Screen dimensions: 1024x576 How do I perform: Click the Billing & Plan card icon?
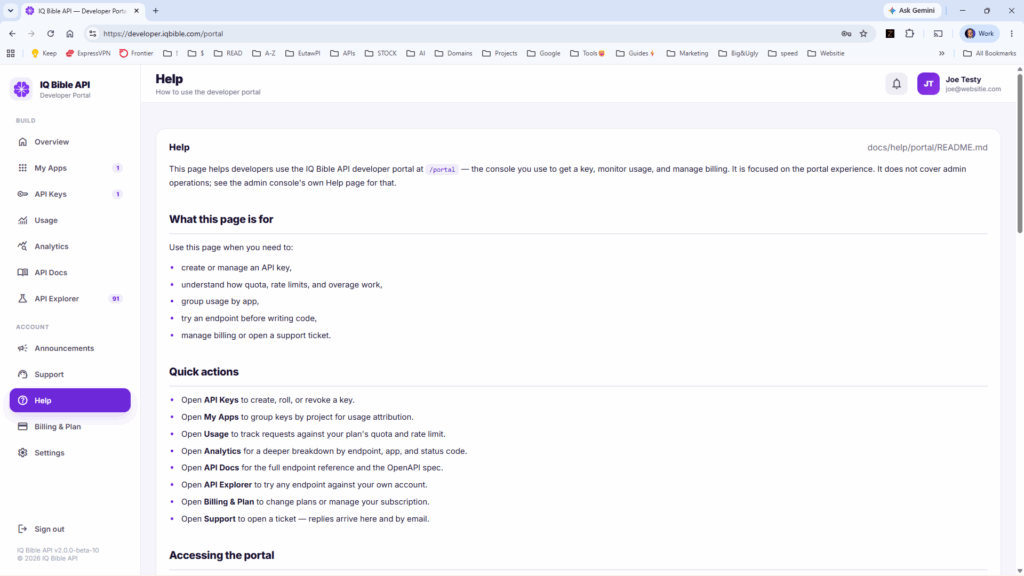click(x=23, y=426)
